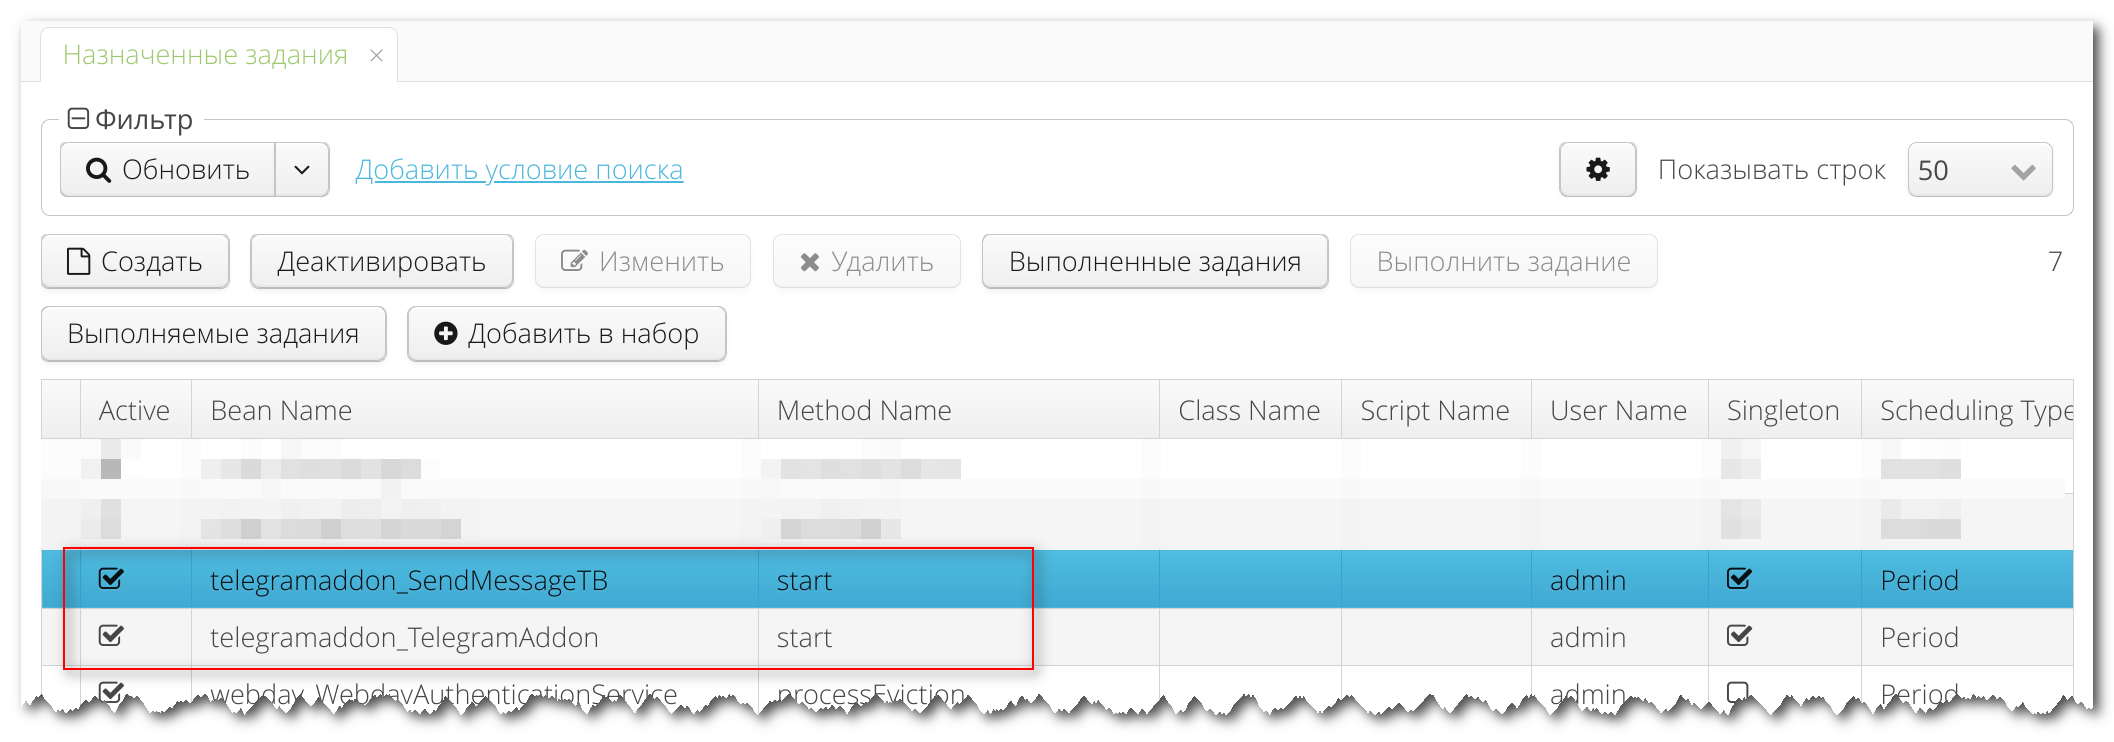Toggle Active checkbox for telegramaddon_TelegramAddon
Viewport: 2114px width, 742px height.
click(111, 636)
